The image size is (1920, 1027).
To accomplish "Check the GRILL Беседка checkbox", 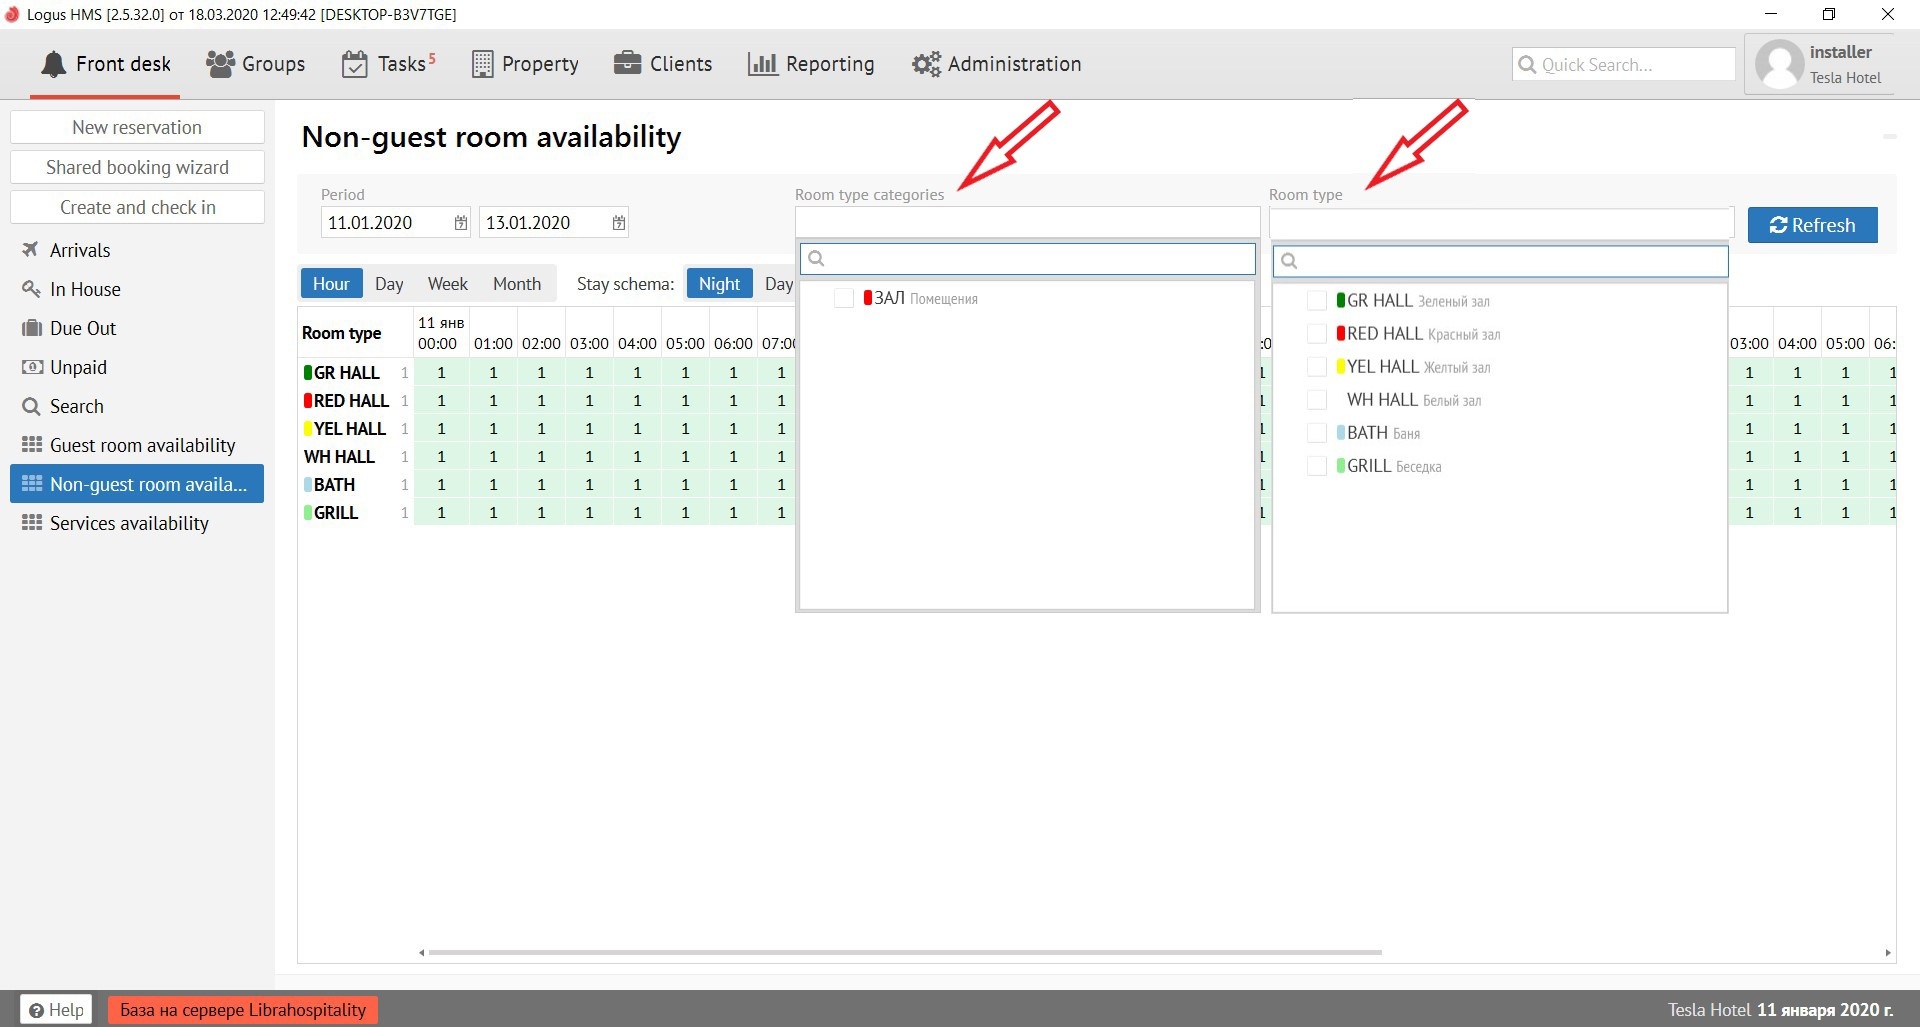I will [1317, 465].
